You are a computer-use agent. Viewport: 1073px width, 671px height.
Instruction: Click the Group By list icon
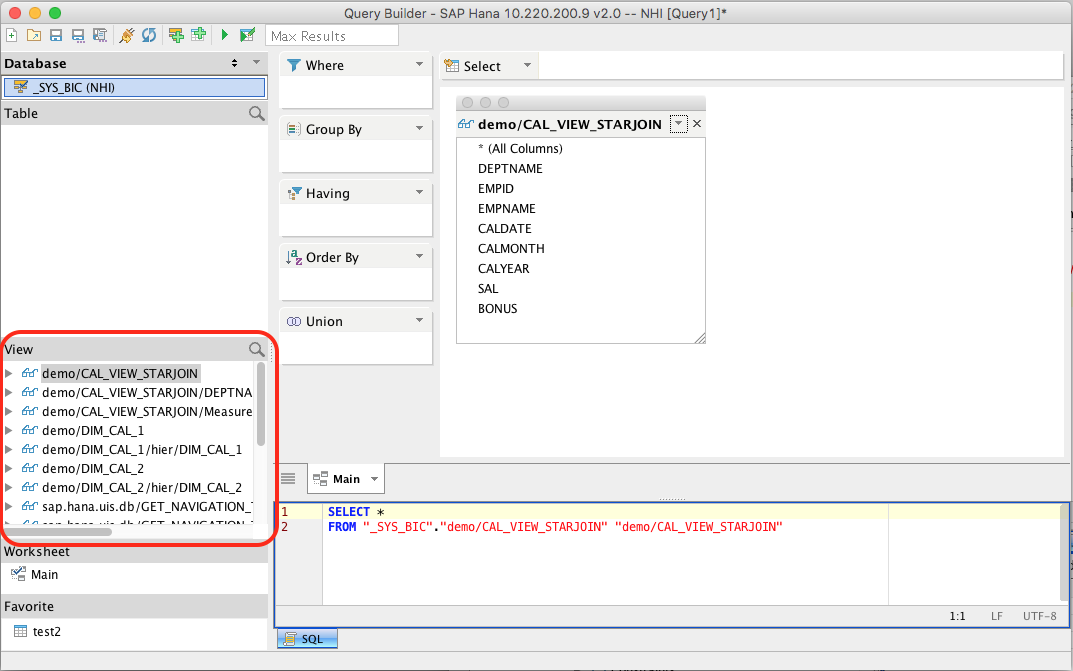(294, 129)
